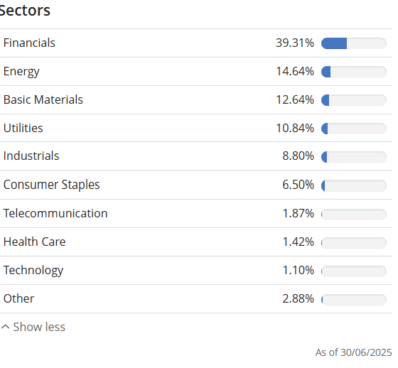Click the As of 30/06/2025 date text

point(354,352)
